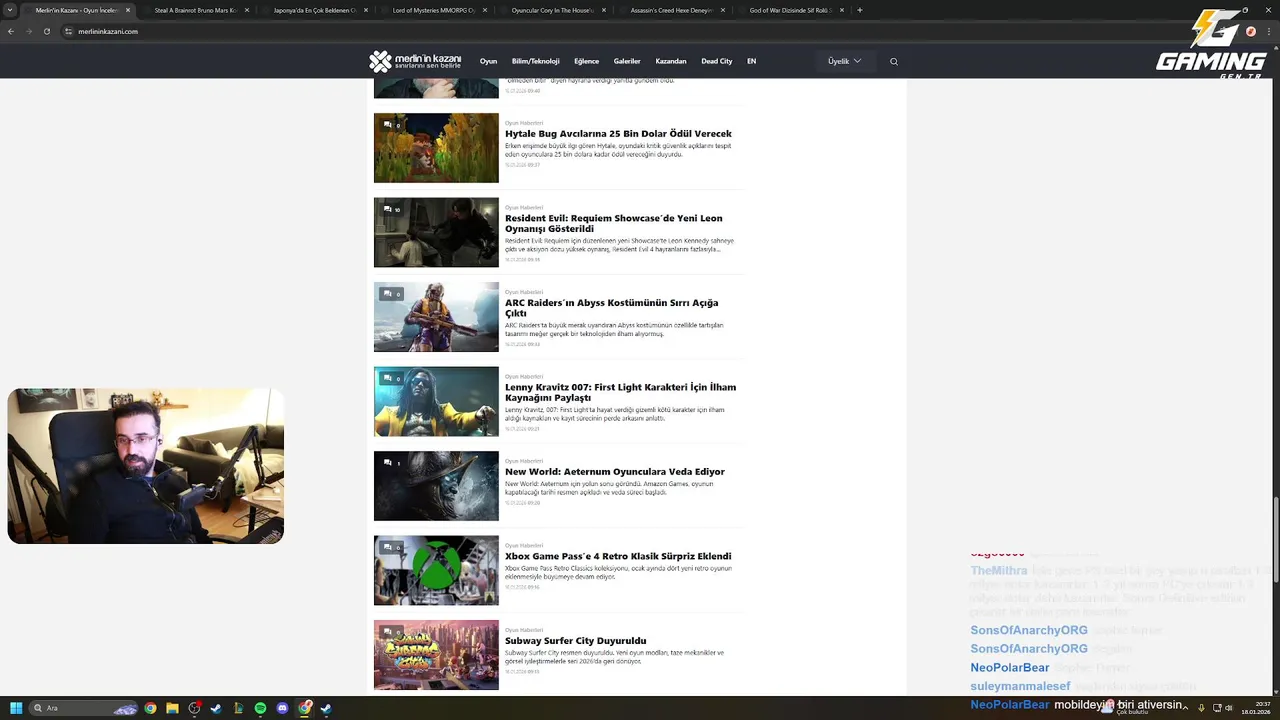Screen dimensions: 1280x720
Task: Open the tab search chevron at top-left
Action: pyautogui.click(x=10, y=10)
